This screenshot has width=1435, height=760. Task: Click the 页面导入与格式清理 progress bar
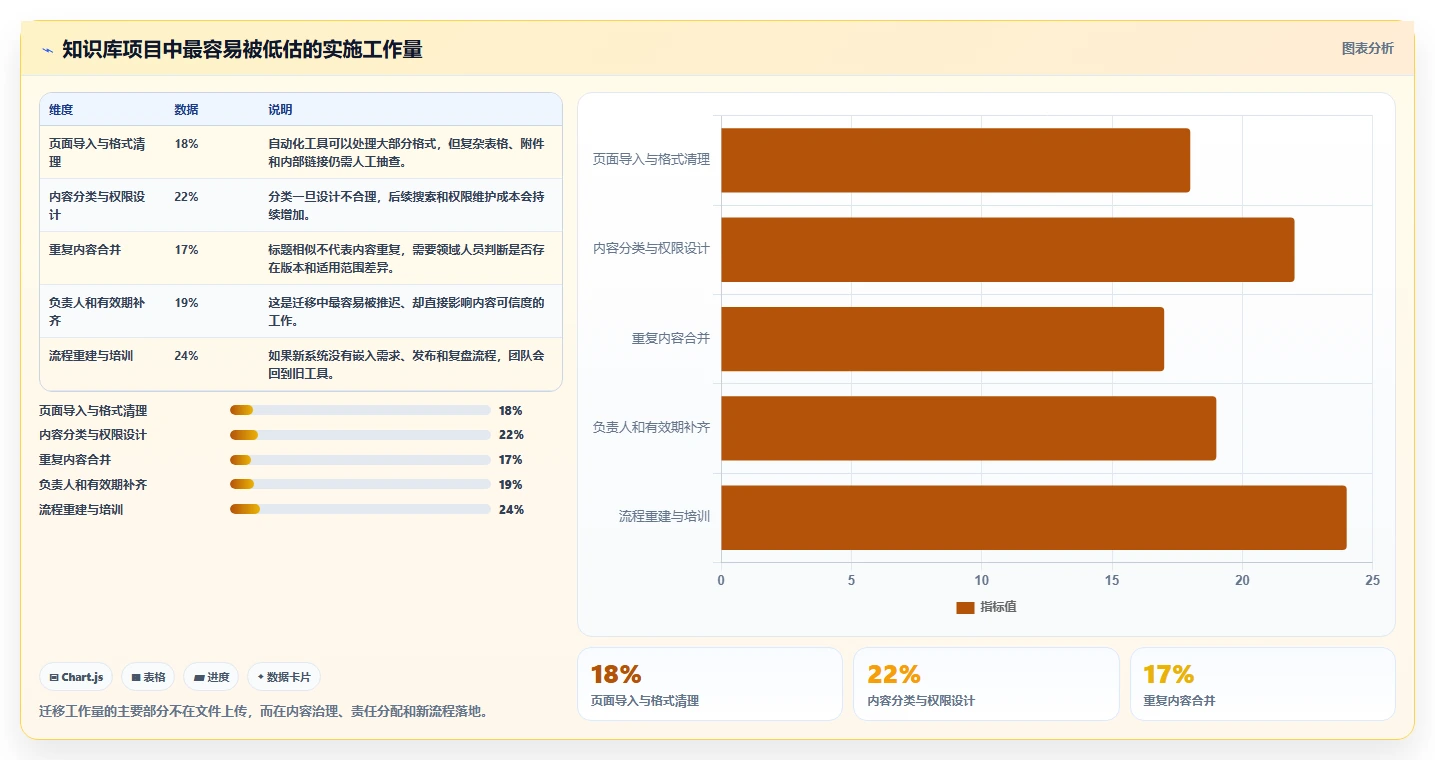(x=360, y=410)
